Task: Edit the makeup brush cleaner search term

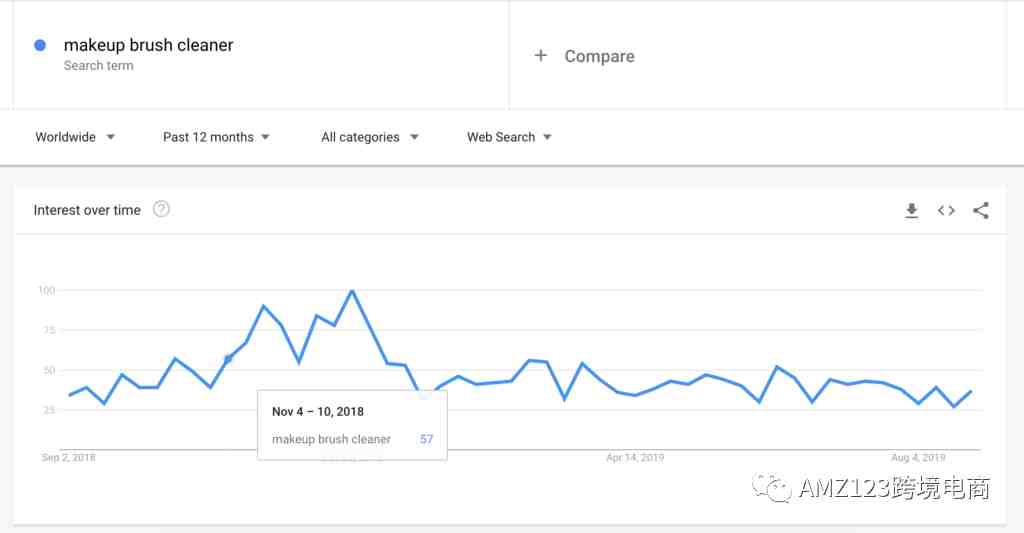Action: 148,45
